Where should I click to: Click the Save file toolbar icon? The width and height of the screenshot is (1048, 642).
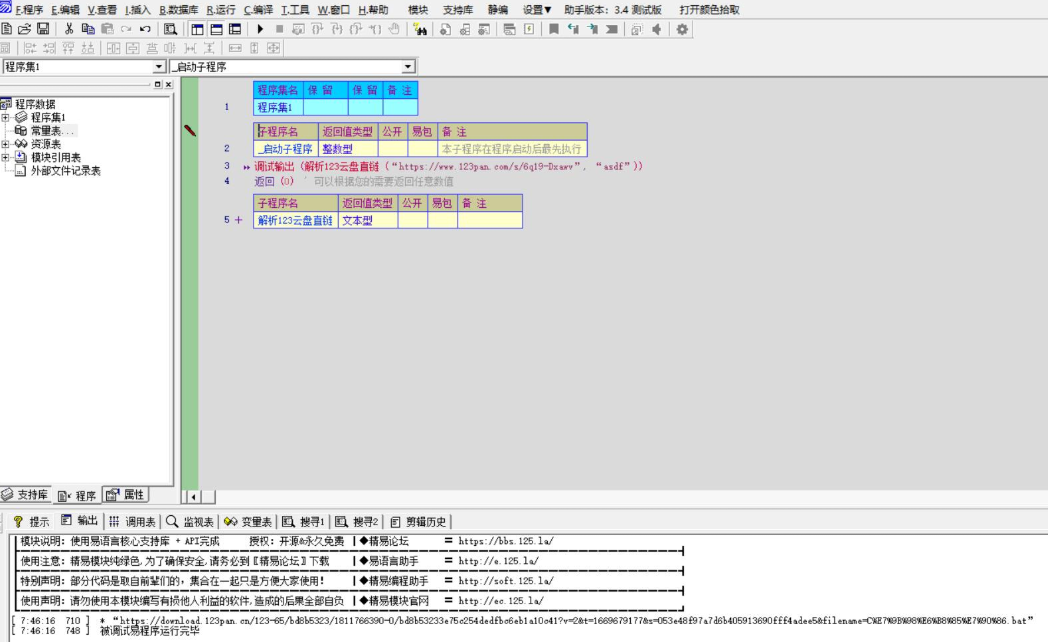click(43, 29)
